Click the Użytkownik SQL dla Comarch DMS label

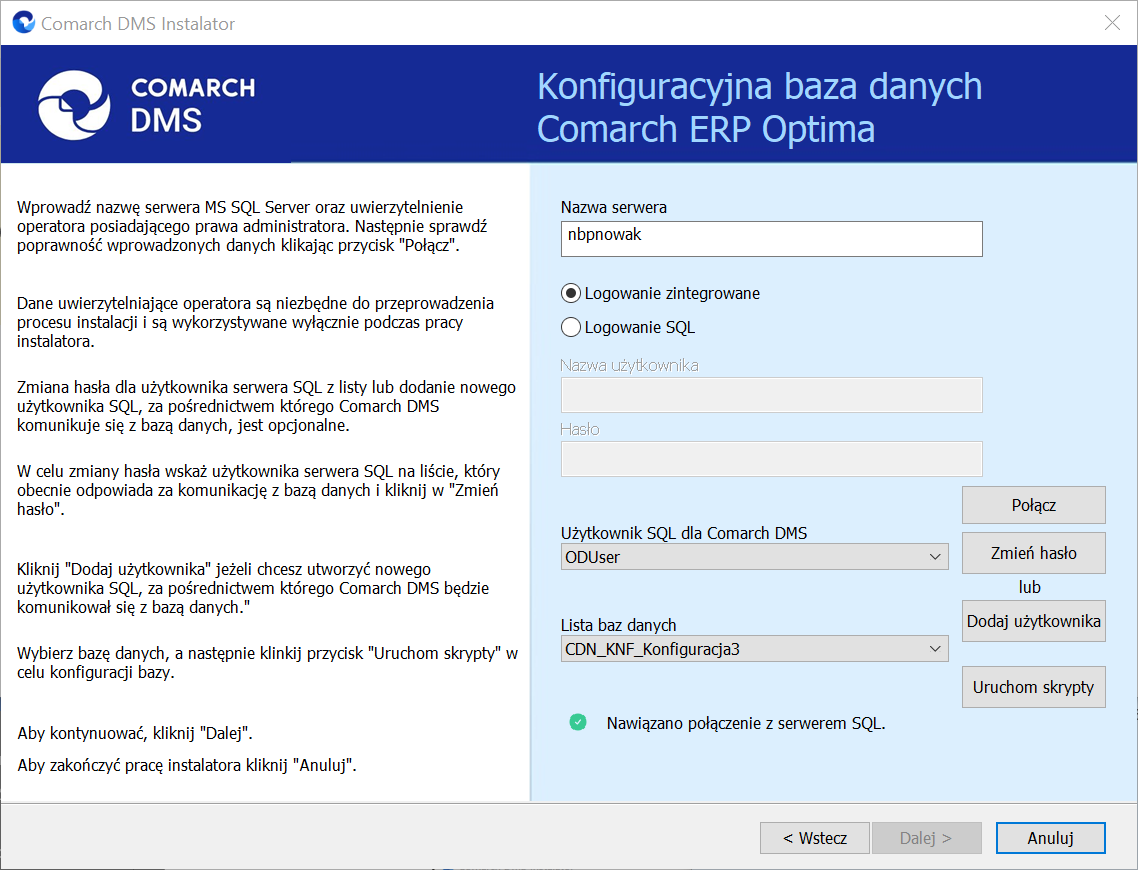click(684, 533)
